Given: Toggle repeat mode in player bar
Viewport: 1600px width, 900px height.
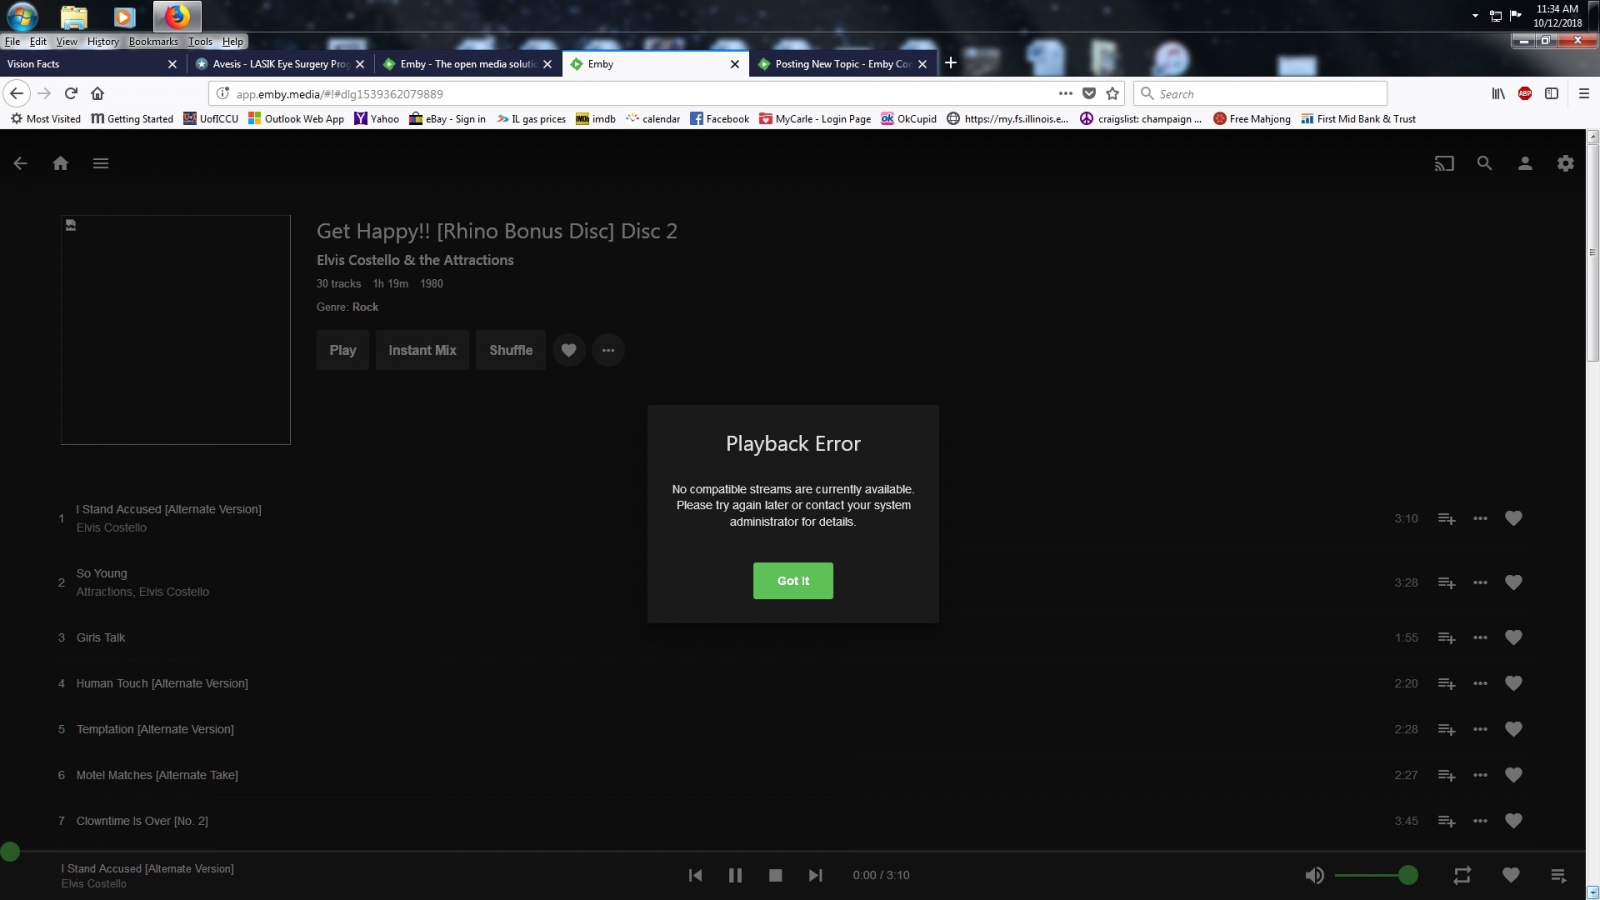Looking at the screenshot, I should click(x=1462, y=875).
